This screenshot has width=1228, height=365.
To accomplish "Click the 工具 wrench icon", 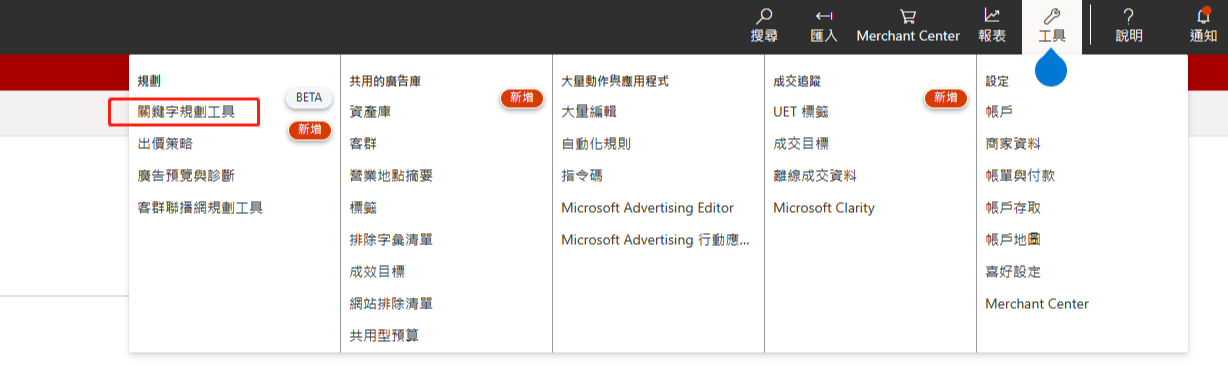I will (1052, 16).
